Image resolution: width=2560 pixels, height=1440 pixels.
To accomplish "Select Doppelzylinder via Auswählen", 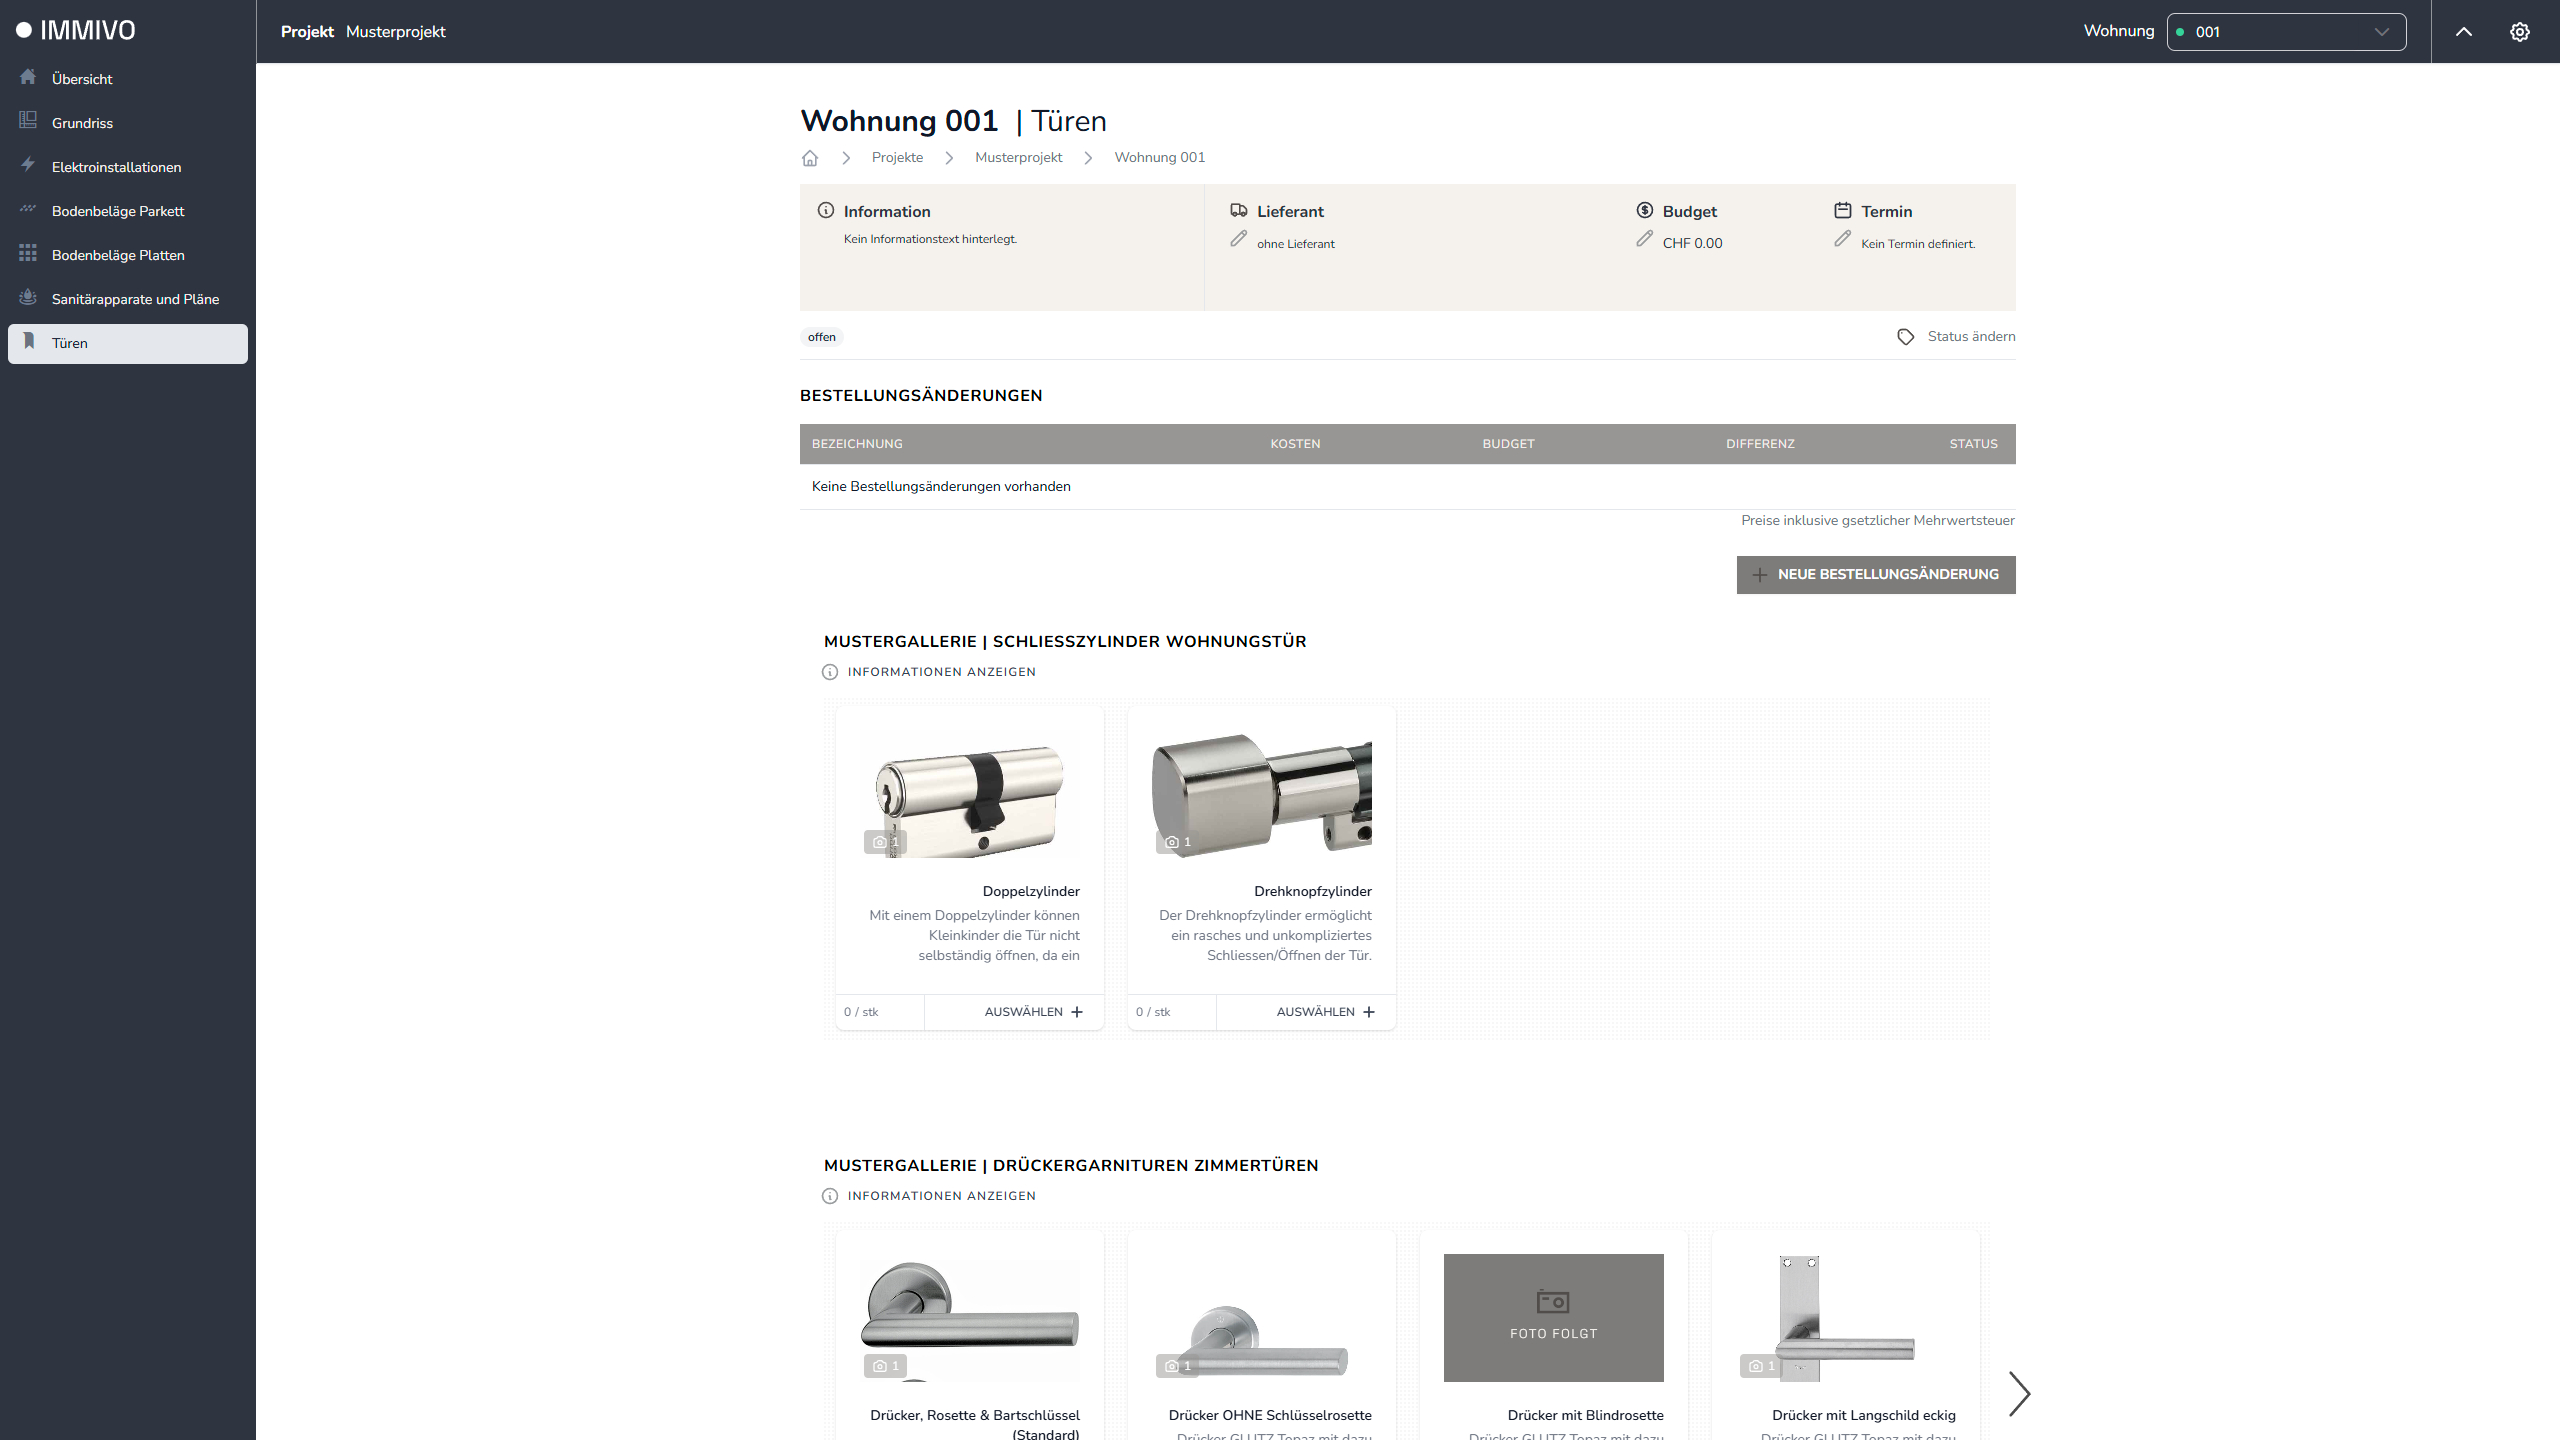I will coord(1033,1012).
